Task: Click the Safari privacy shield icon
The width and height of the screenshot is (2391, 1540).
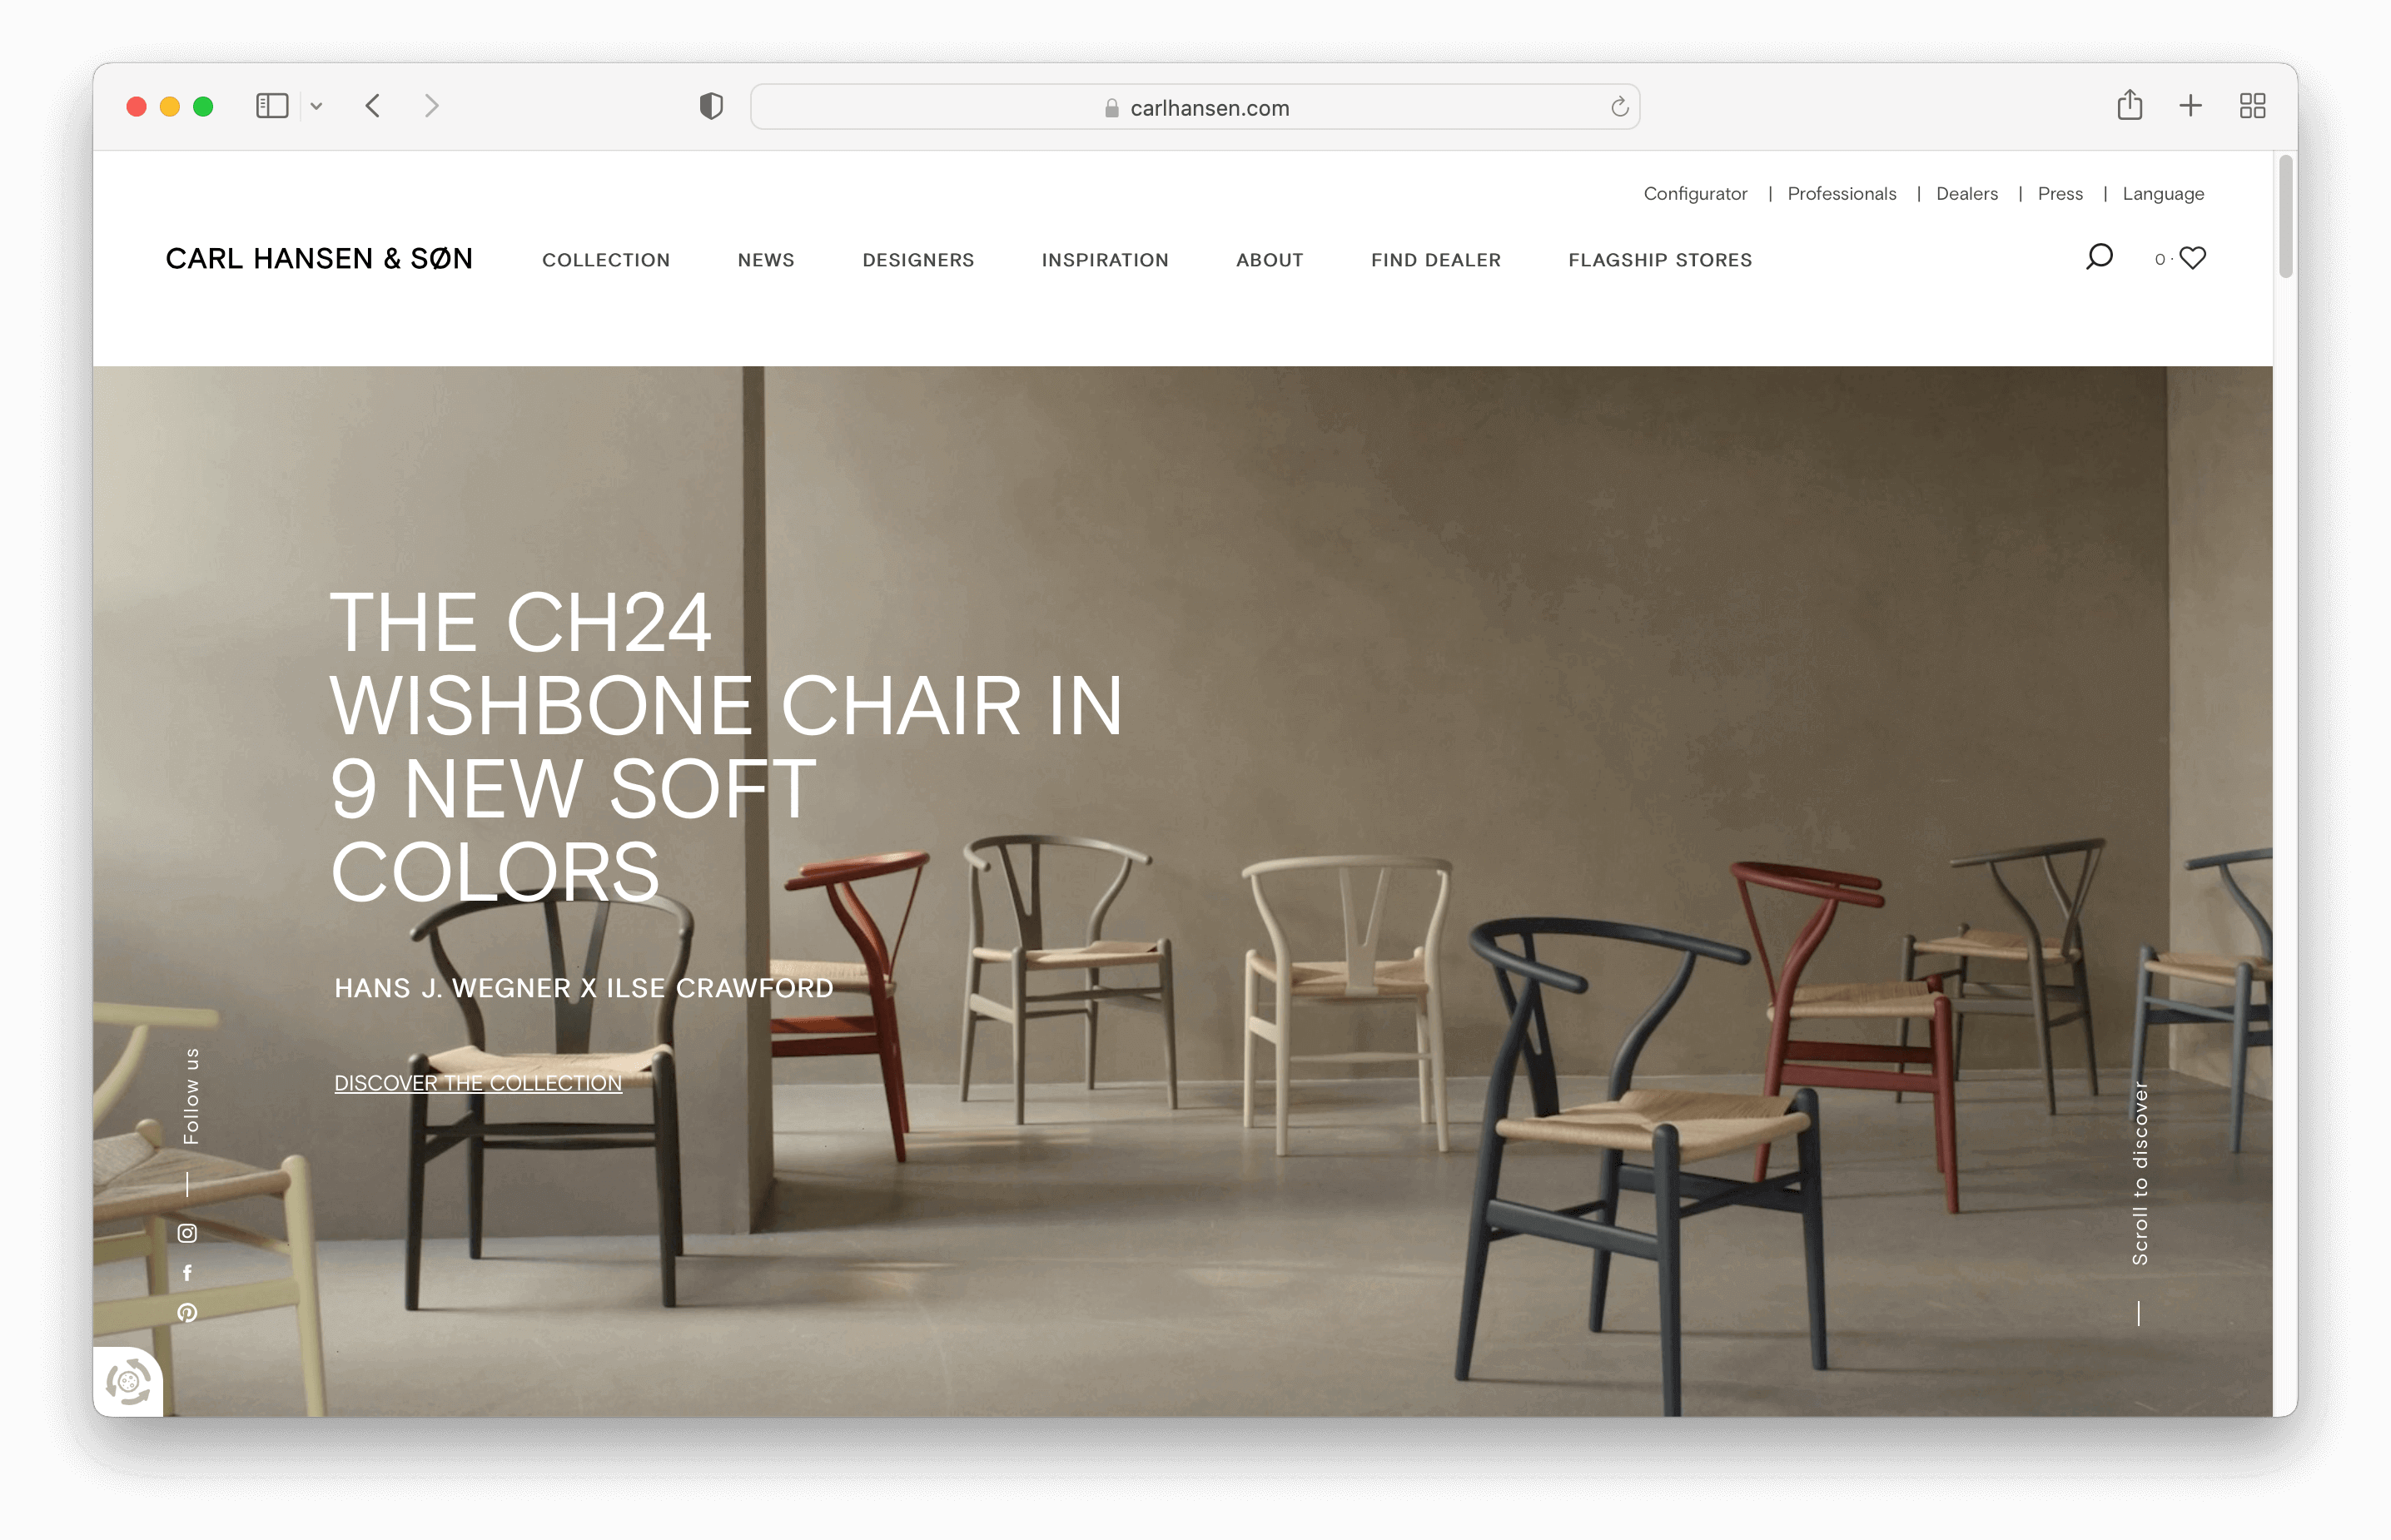Action: coord(711,106)
